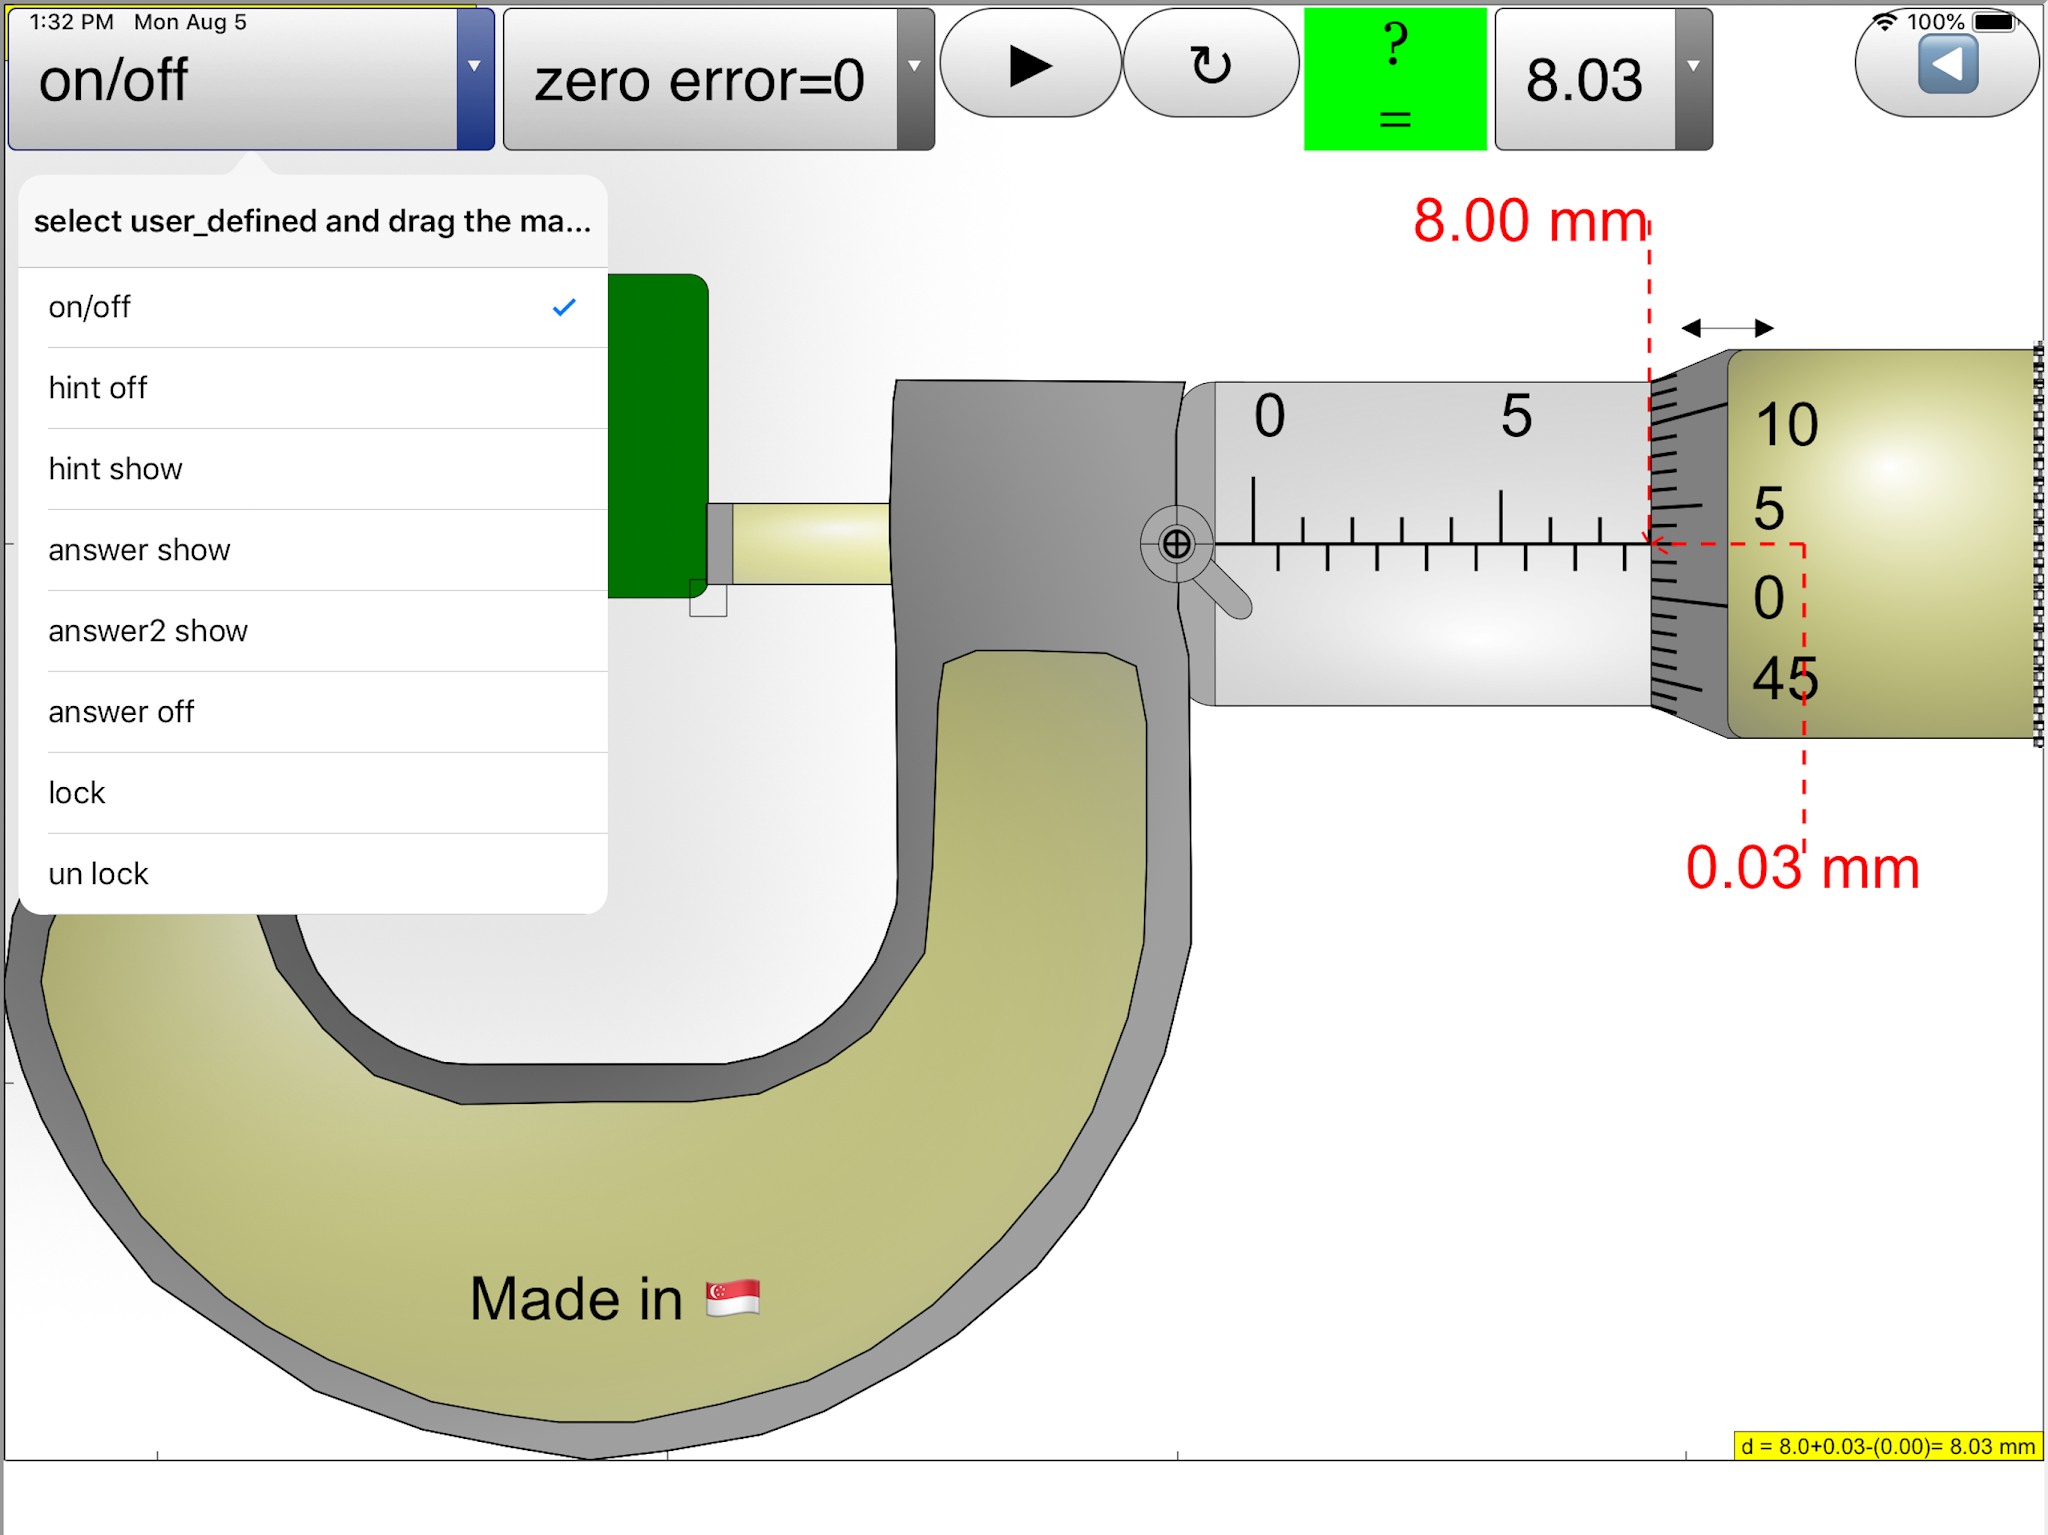
Task: Tap the blue back arrow icon
Action: [x=1947, y=66]
